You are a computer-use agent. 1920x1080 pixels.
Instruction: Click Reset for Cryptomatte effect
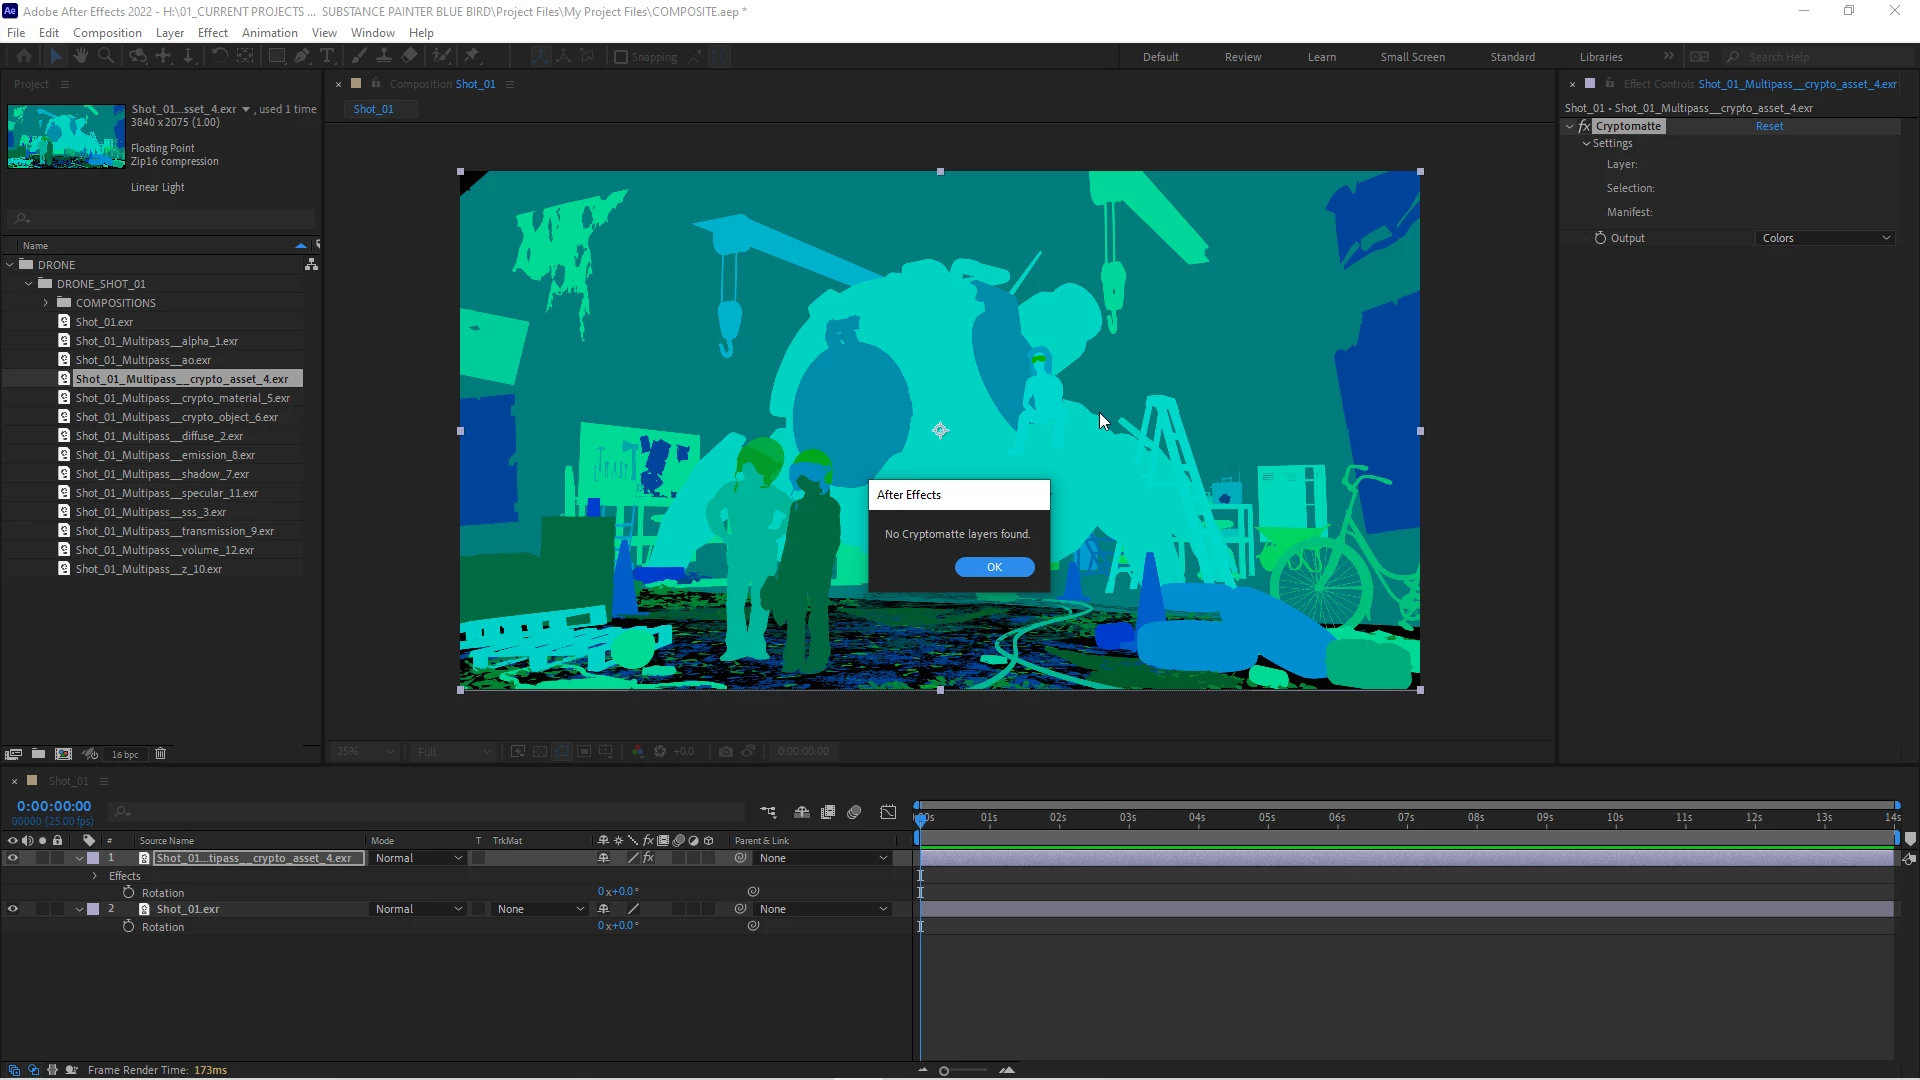[1769, 126]
